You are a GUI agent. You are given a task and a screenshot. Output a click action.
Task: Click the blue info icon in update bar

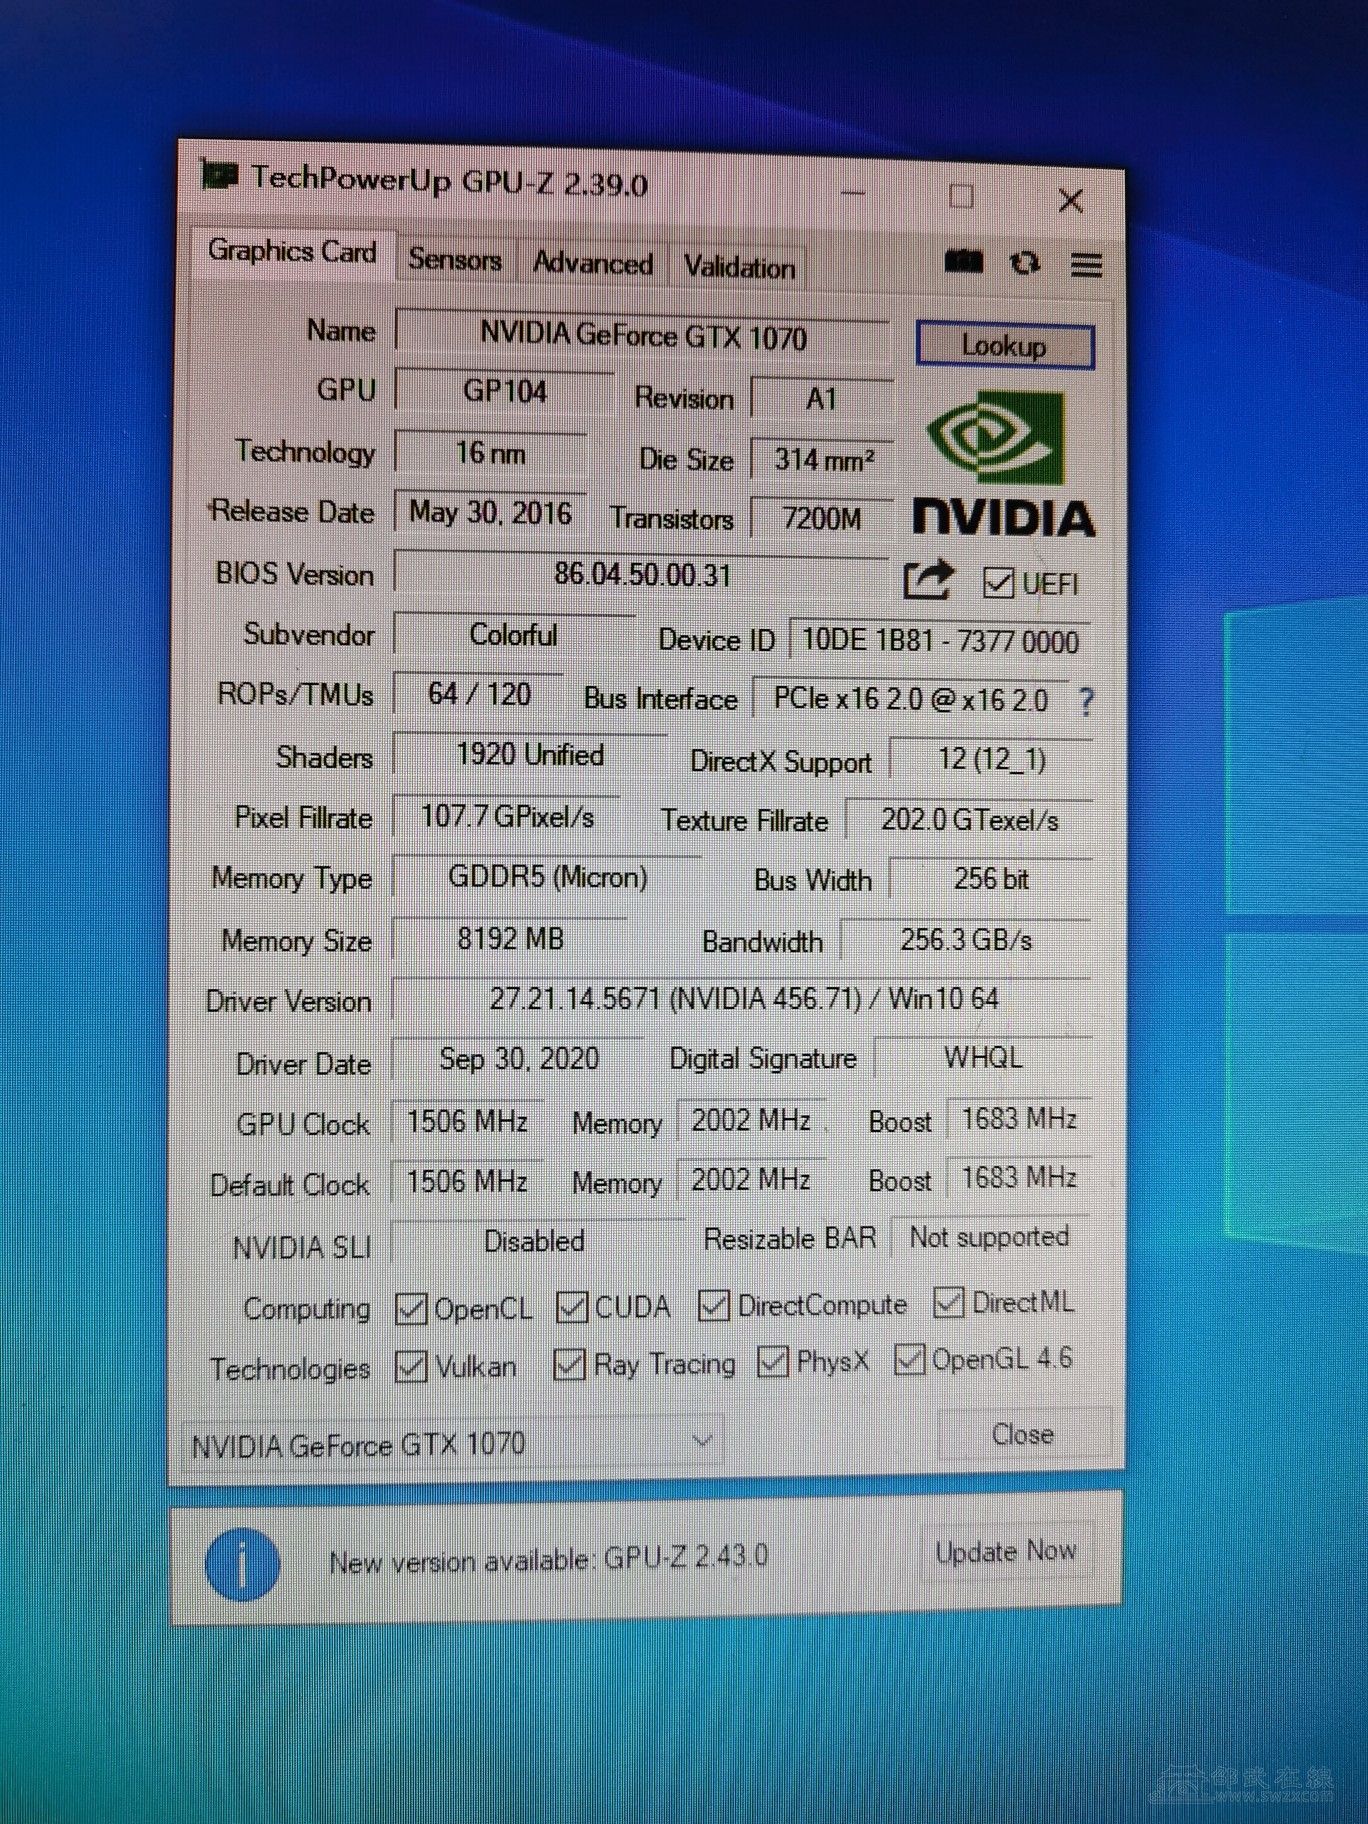point(242,1564)
